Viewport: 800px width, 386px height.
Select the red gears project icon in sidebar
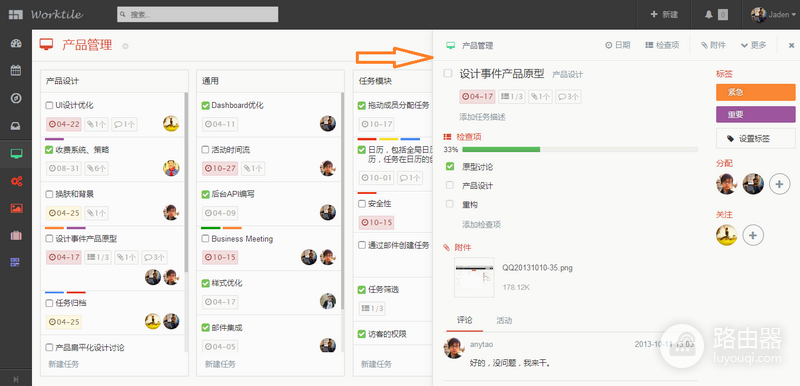(16, 181)
